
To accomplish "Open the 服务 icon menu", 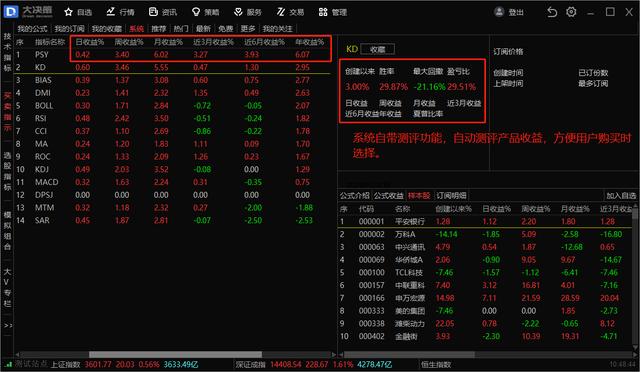I will (247, 12).
